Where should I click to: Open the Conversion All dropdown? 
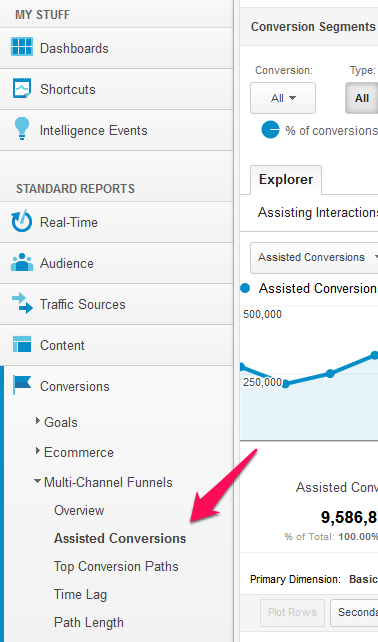pos(283,98)
